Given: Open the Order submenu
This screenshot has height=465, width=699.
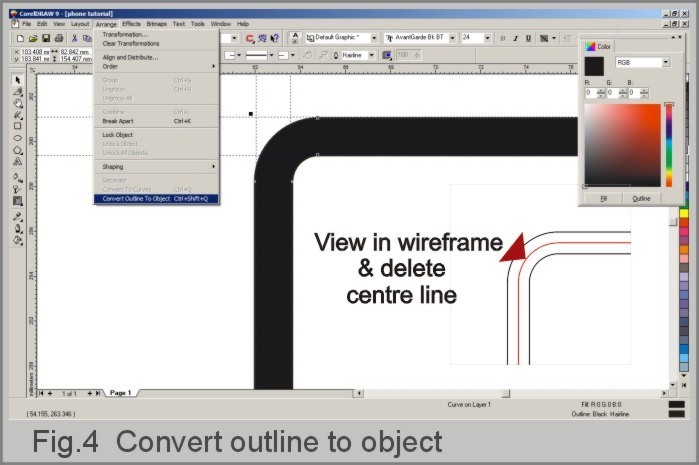Looking at the screenshot, I should click(156, 66).
